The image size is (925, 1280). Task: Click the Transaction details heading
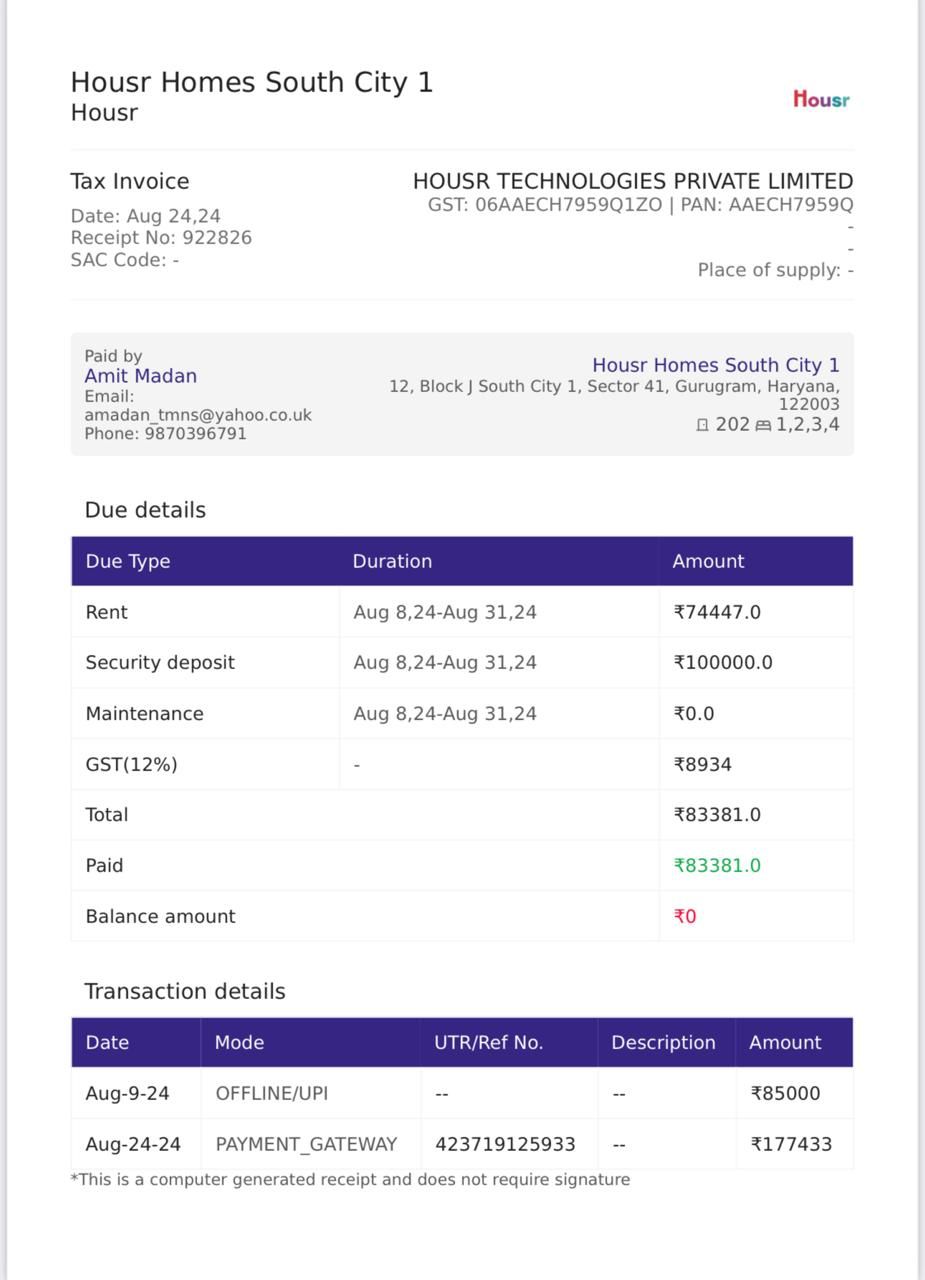pos(185,991)
